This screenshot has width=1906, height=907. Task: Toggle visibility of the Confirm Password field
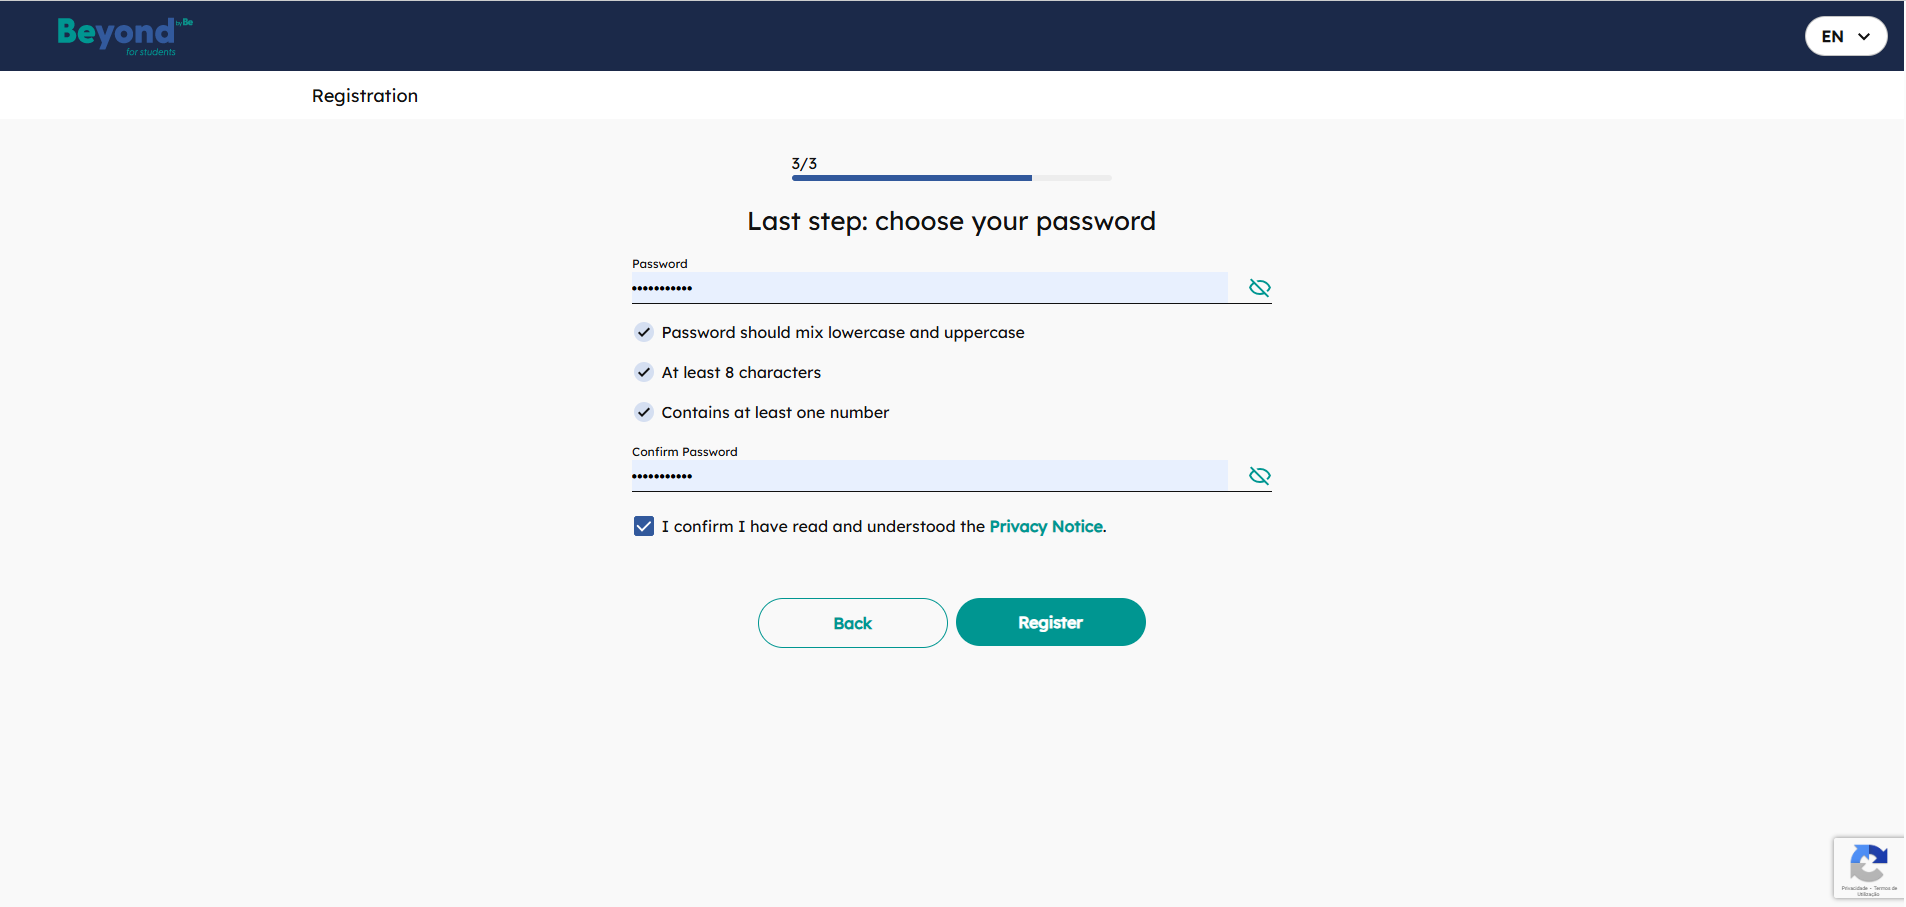coord(1259,476)
